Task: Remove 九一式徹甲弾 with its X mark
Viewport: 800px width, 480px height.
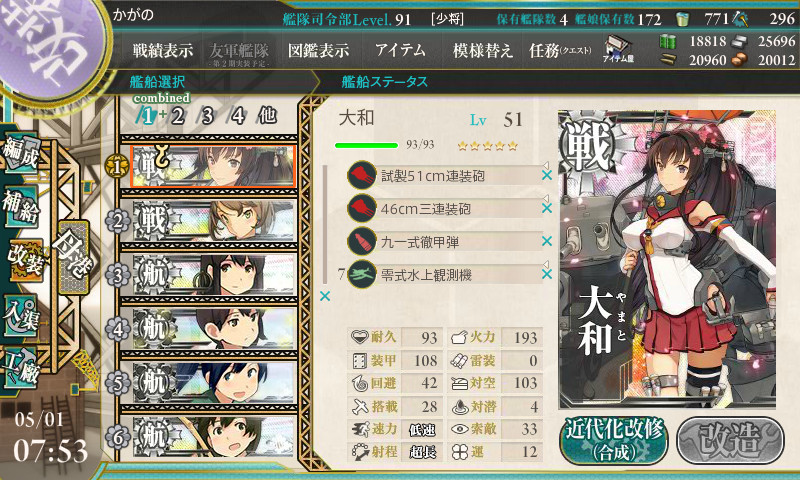Action: [547, 241]
